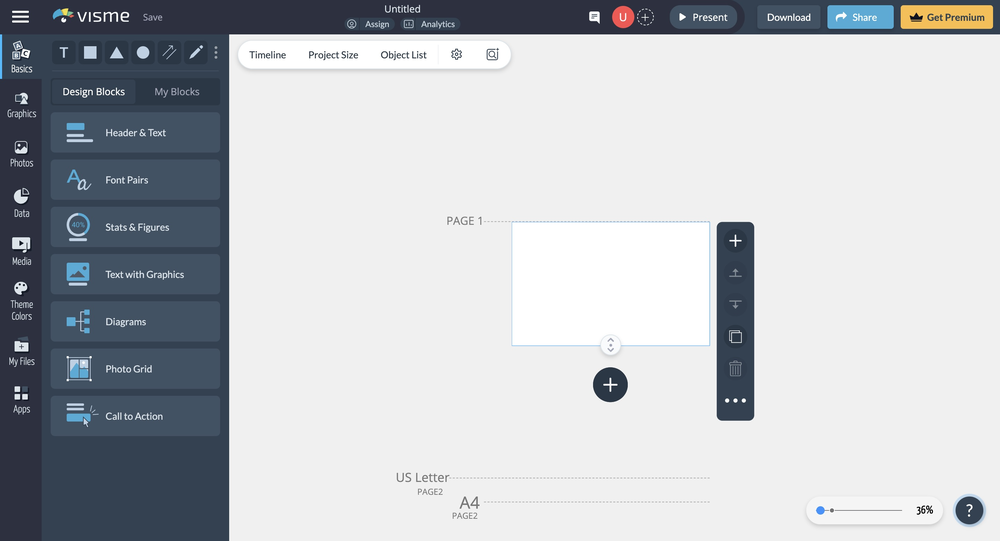
Task: Open the Media sidebar panel
Action: pyautogui.click(x=21, y=251)
